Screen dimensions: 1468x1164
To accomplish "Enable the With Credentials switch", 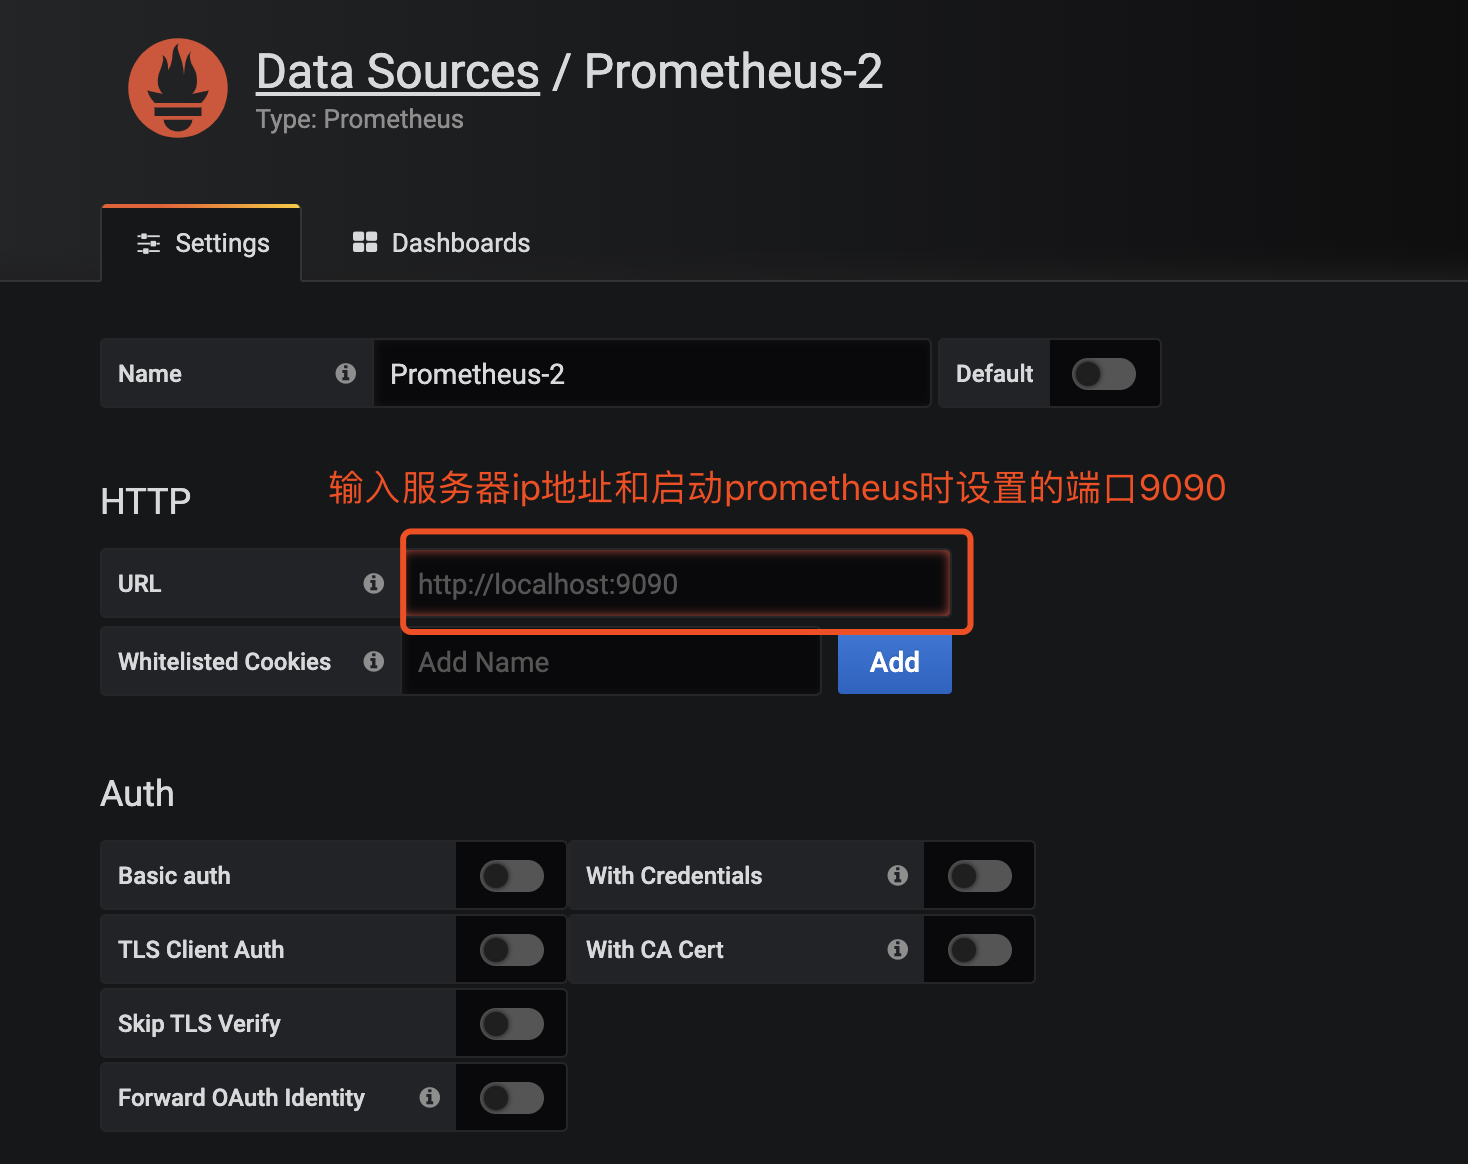I will click(x=980, y=876).
